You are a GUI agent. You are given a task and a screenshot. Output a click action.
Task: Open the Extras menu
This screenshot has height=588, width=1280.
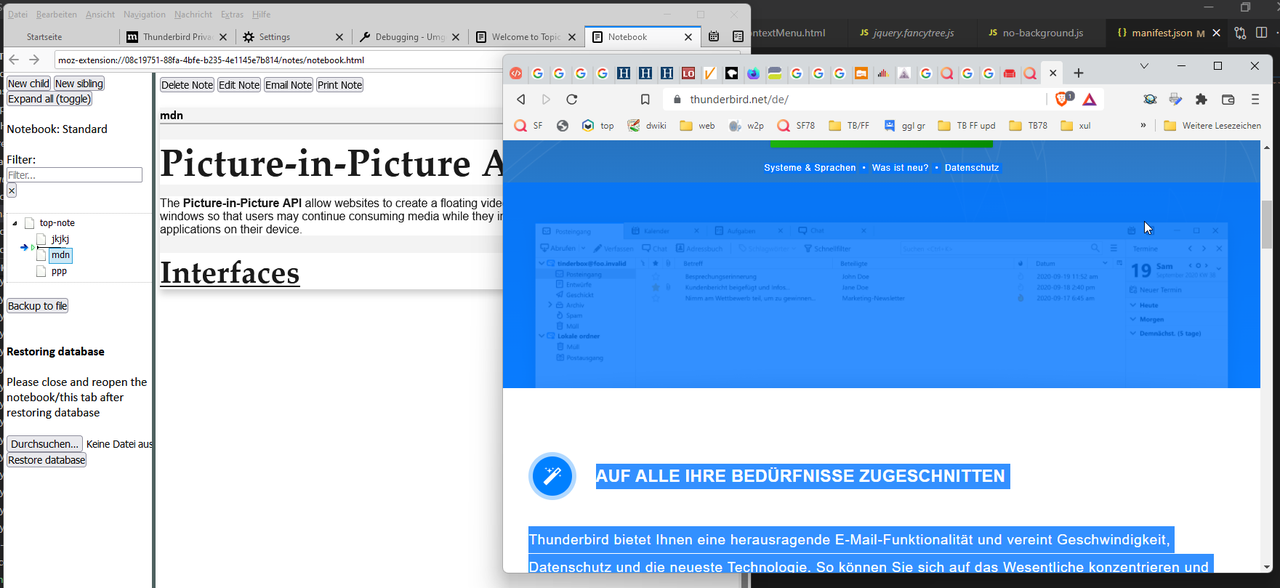point(232,15)
